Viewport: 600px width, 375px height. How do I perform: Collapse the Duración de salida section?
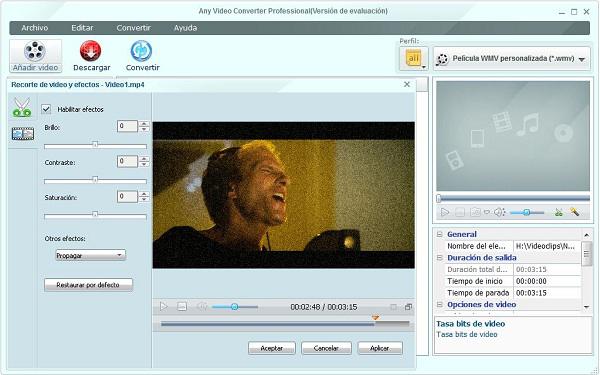click(440, 258)
